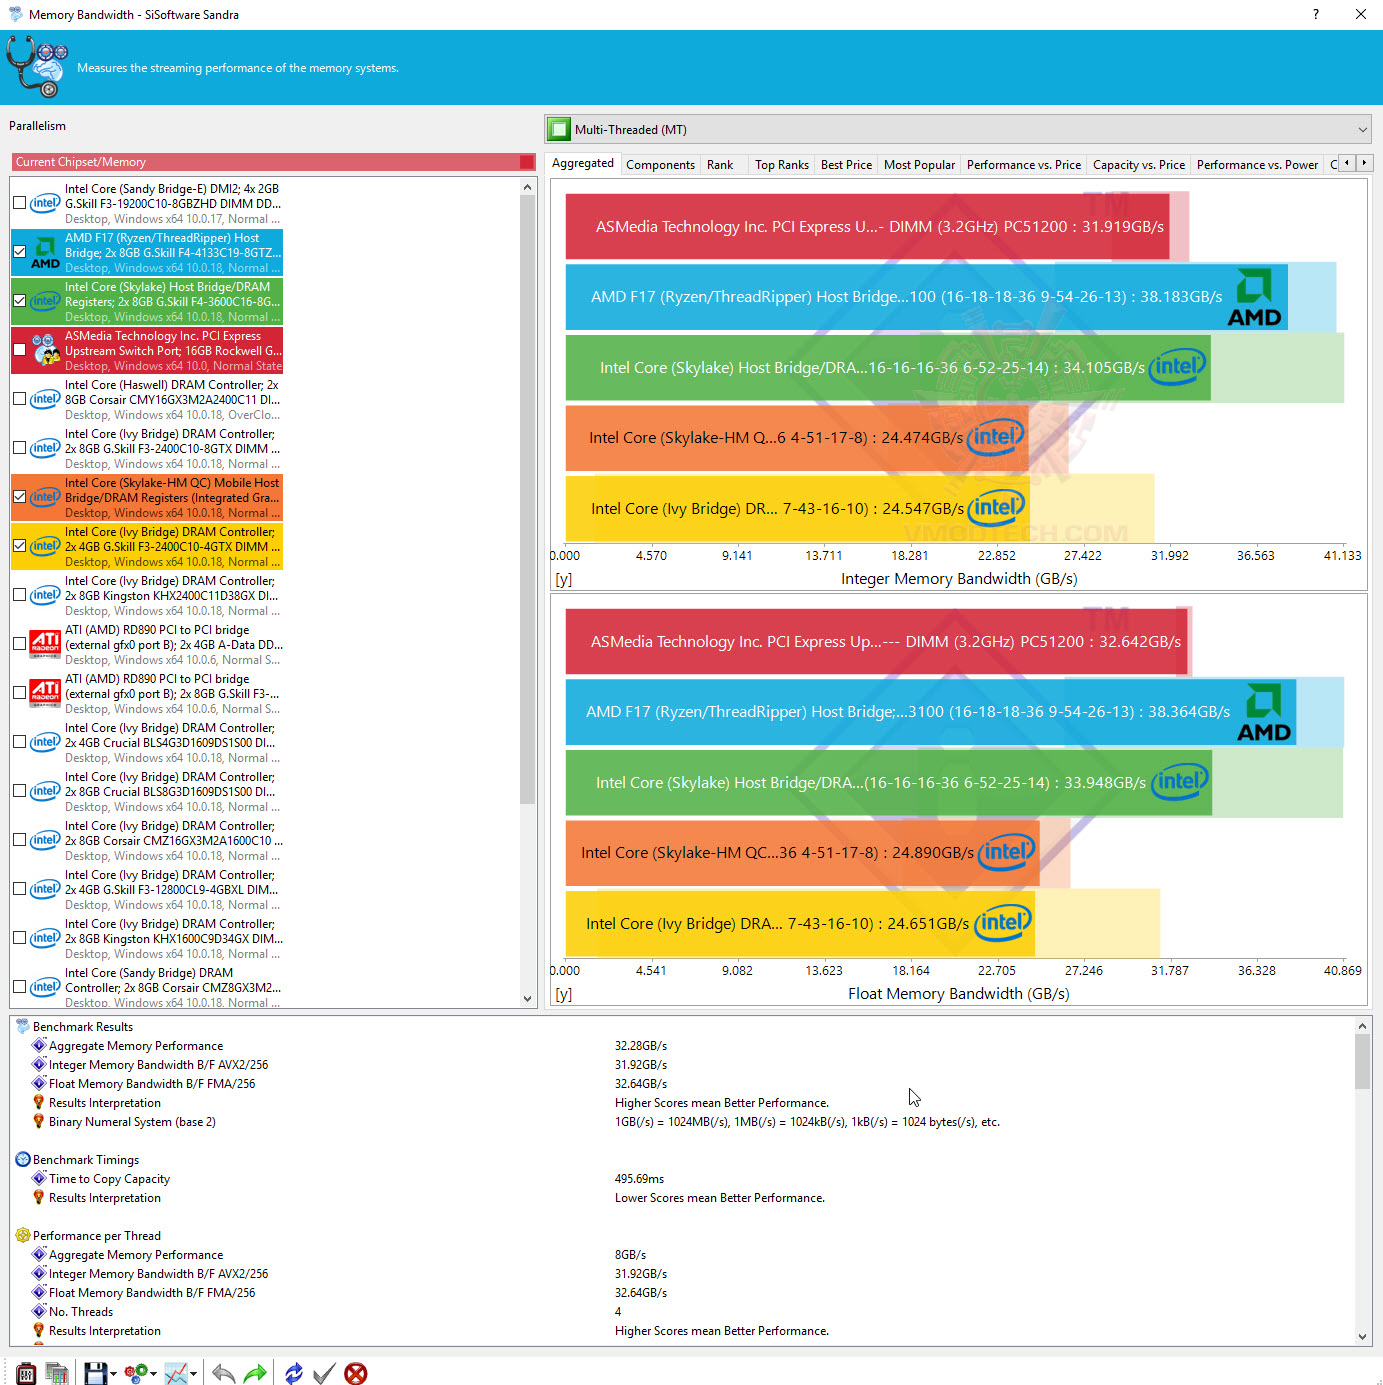
Task: Click the results panel scroll down arrow
Action: coord(1362,1336)
